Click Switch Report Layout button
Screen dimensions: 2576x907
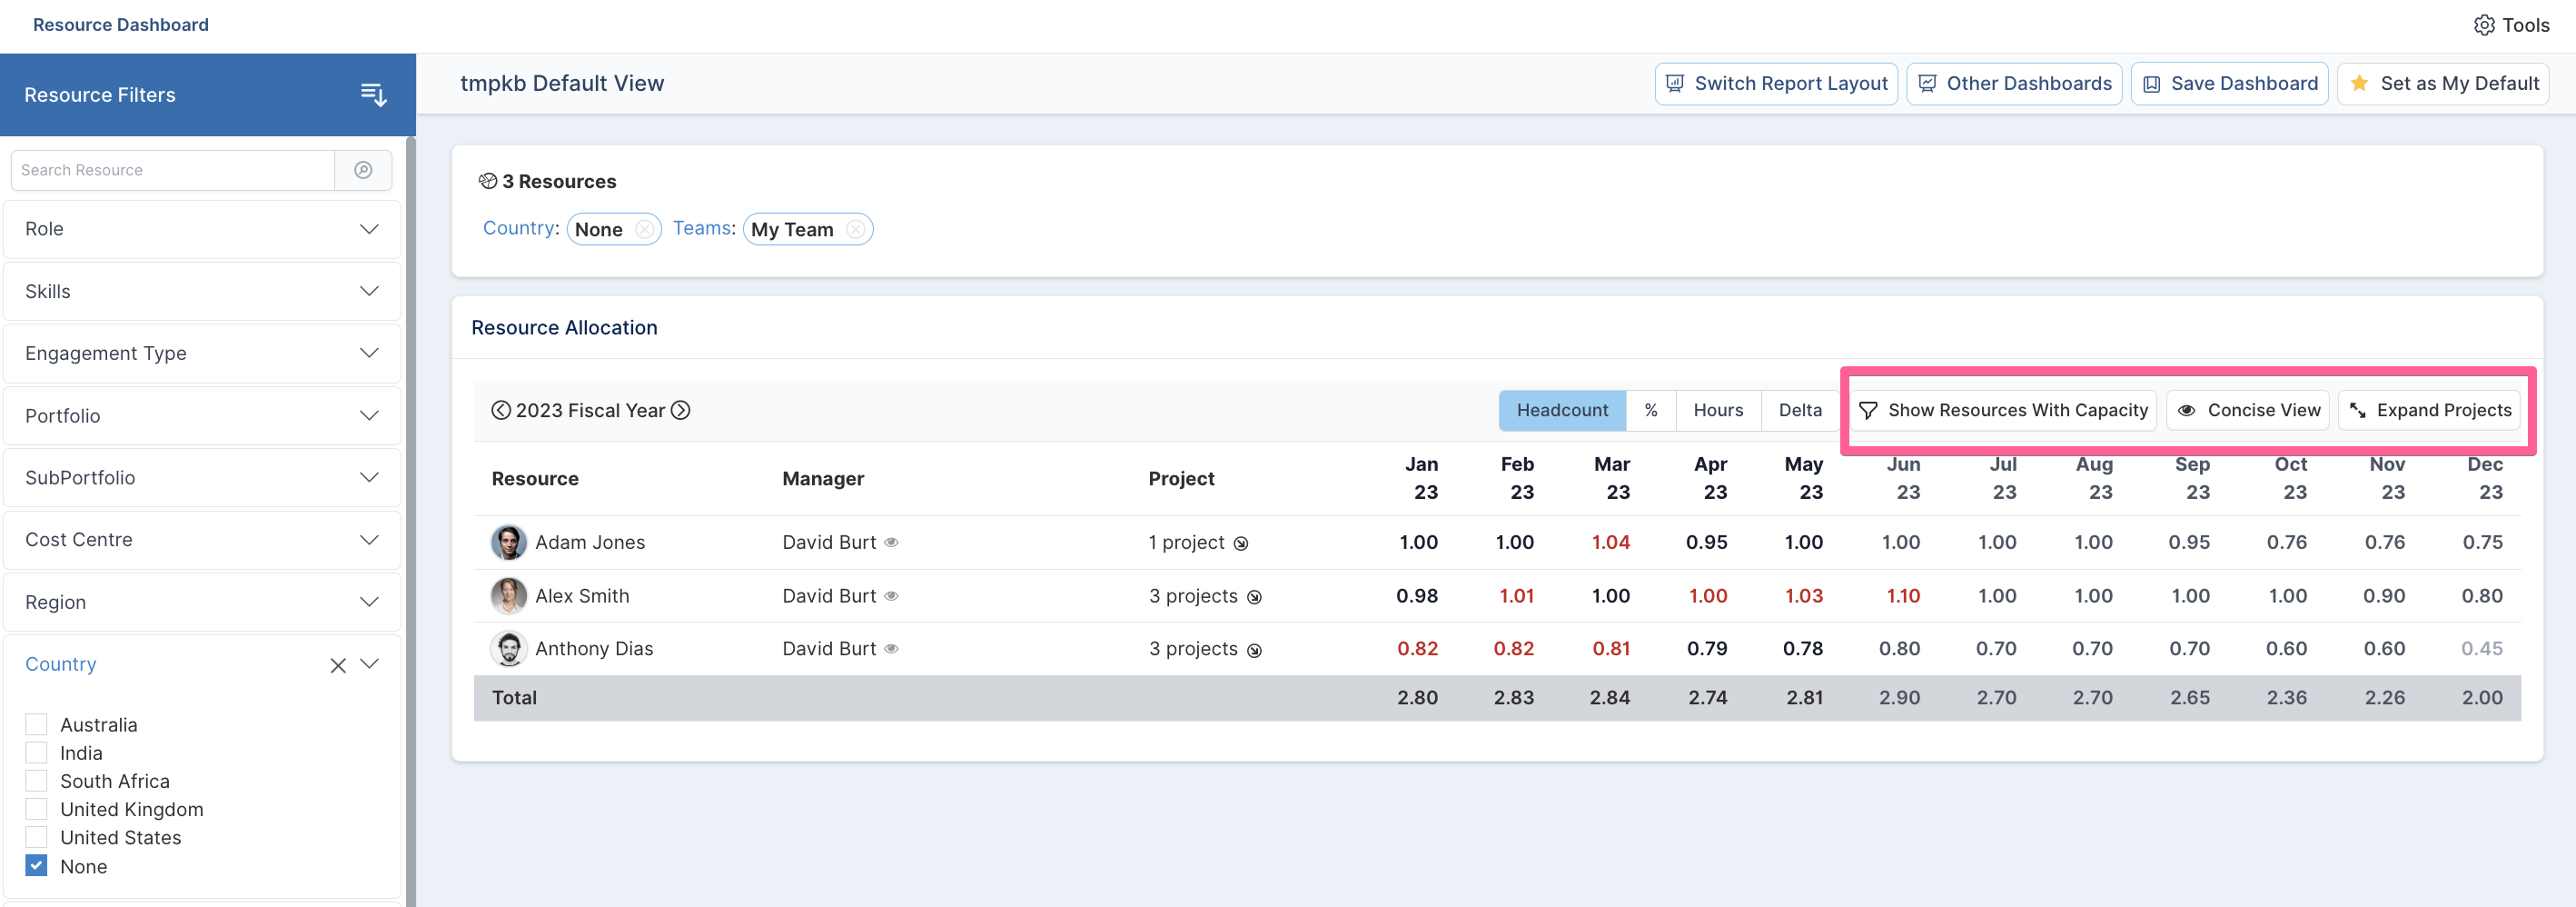click(x=1776, y=84)
